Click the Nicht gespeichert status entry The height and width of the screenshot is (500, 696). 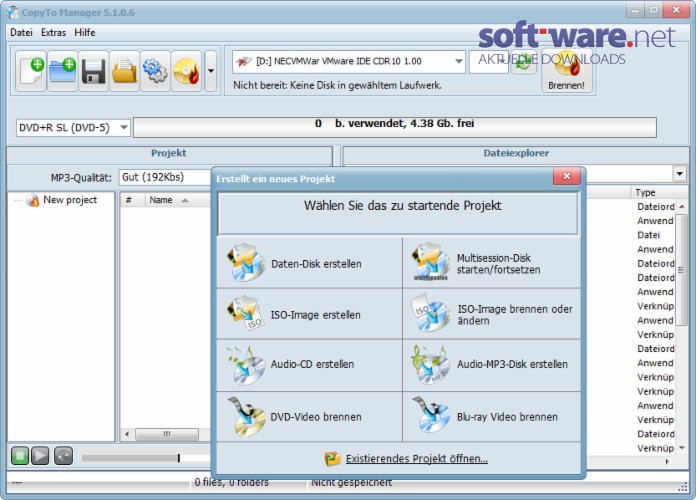pos(352,482)
